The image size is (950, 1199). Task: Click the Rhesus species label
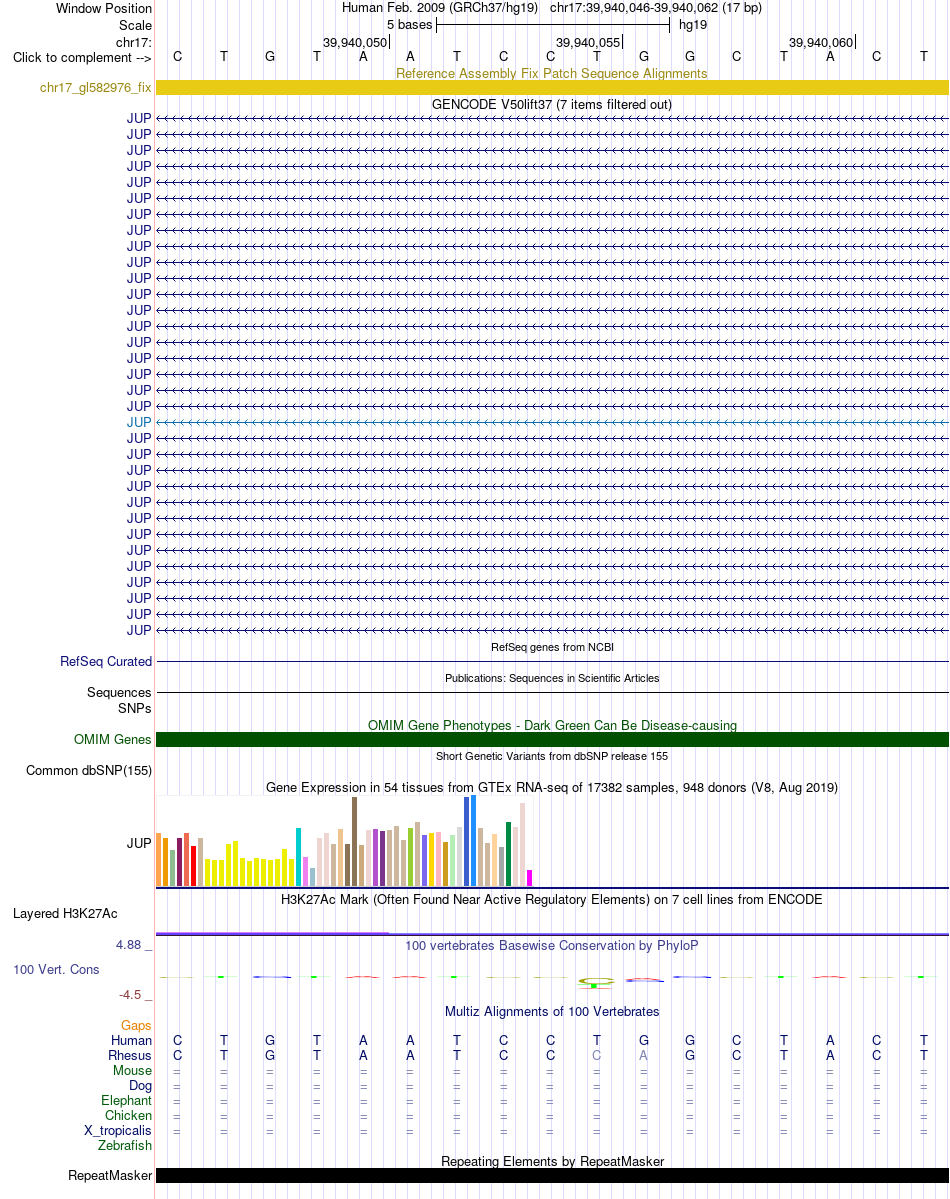[130, 1055]
